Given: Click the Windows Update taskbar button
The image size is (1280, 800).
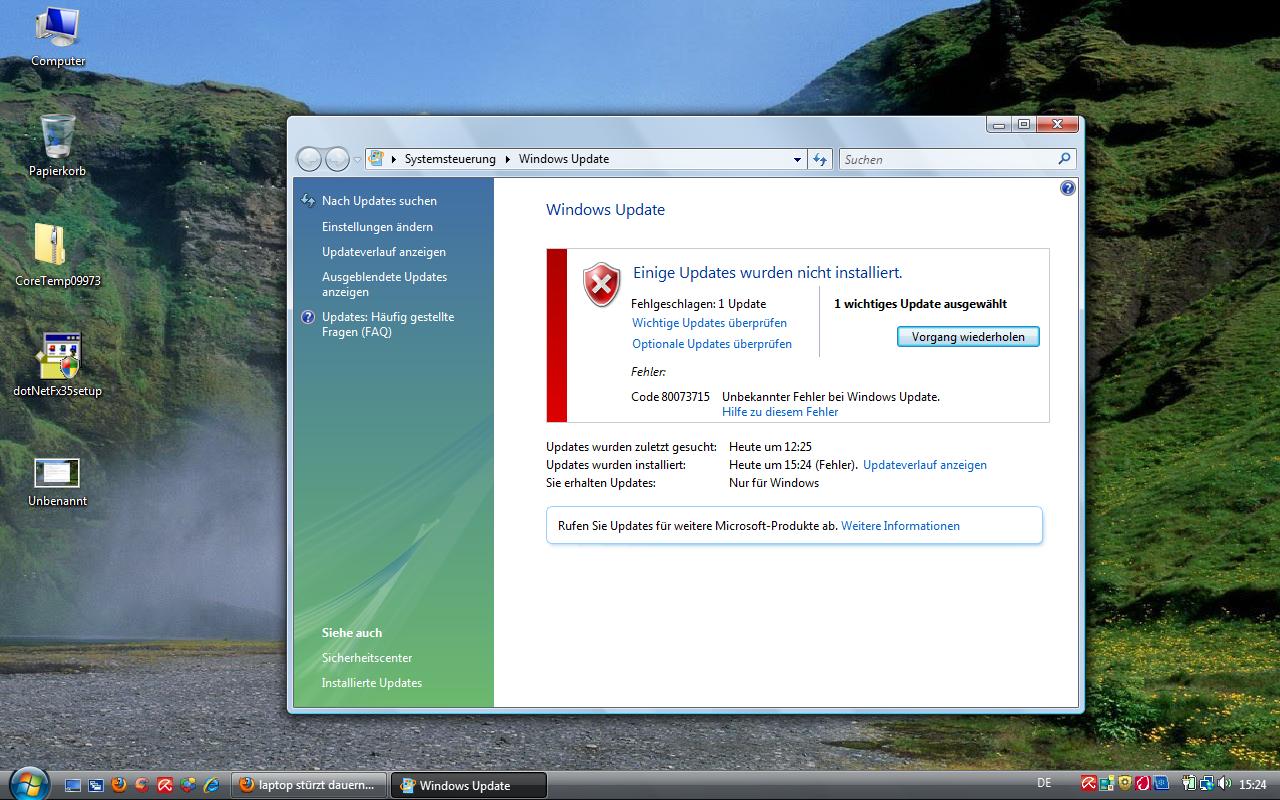Looking at the screenshot, I should [468, 785].
